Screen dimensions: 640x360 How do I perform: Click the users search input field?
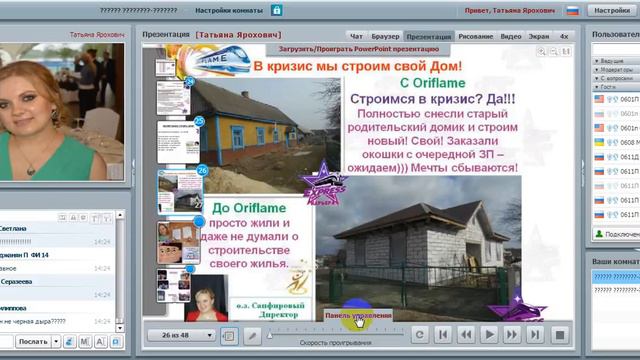click(x=616, y=50)
